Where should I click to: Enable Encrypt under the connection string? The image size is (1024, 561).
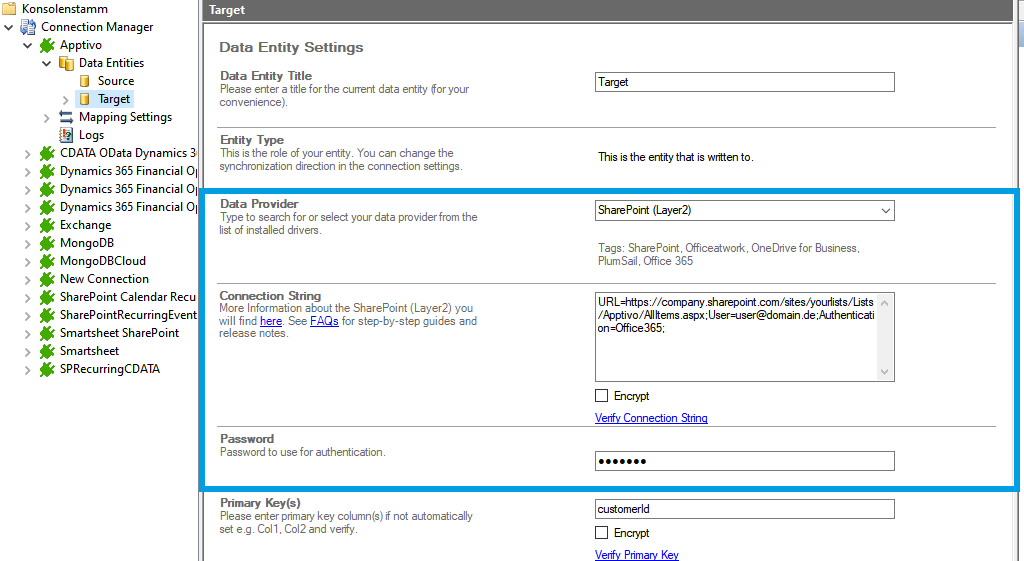coord(602,396)
